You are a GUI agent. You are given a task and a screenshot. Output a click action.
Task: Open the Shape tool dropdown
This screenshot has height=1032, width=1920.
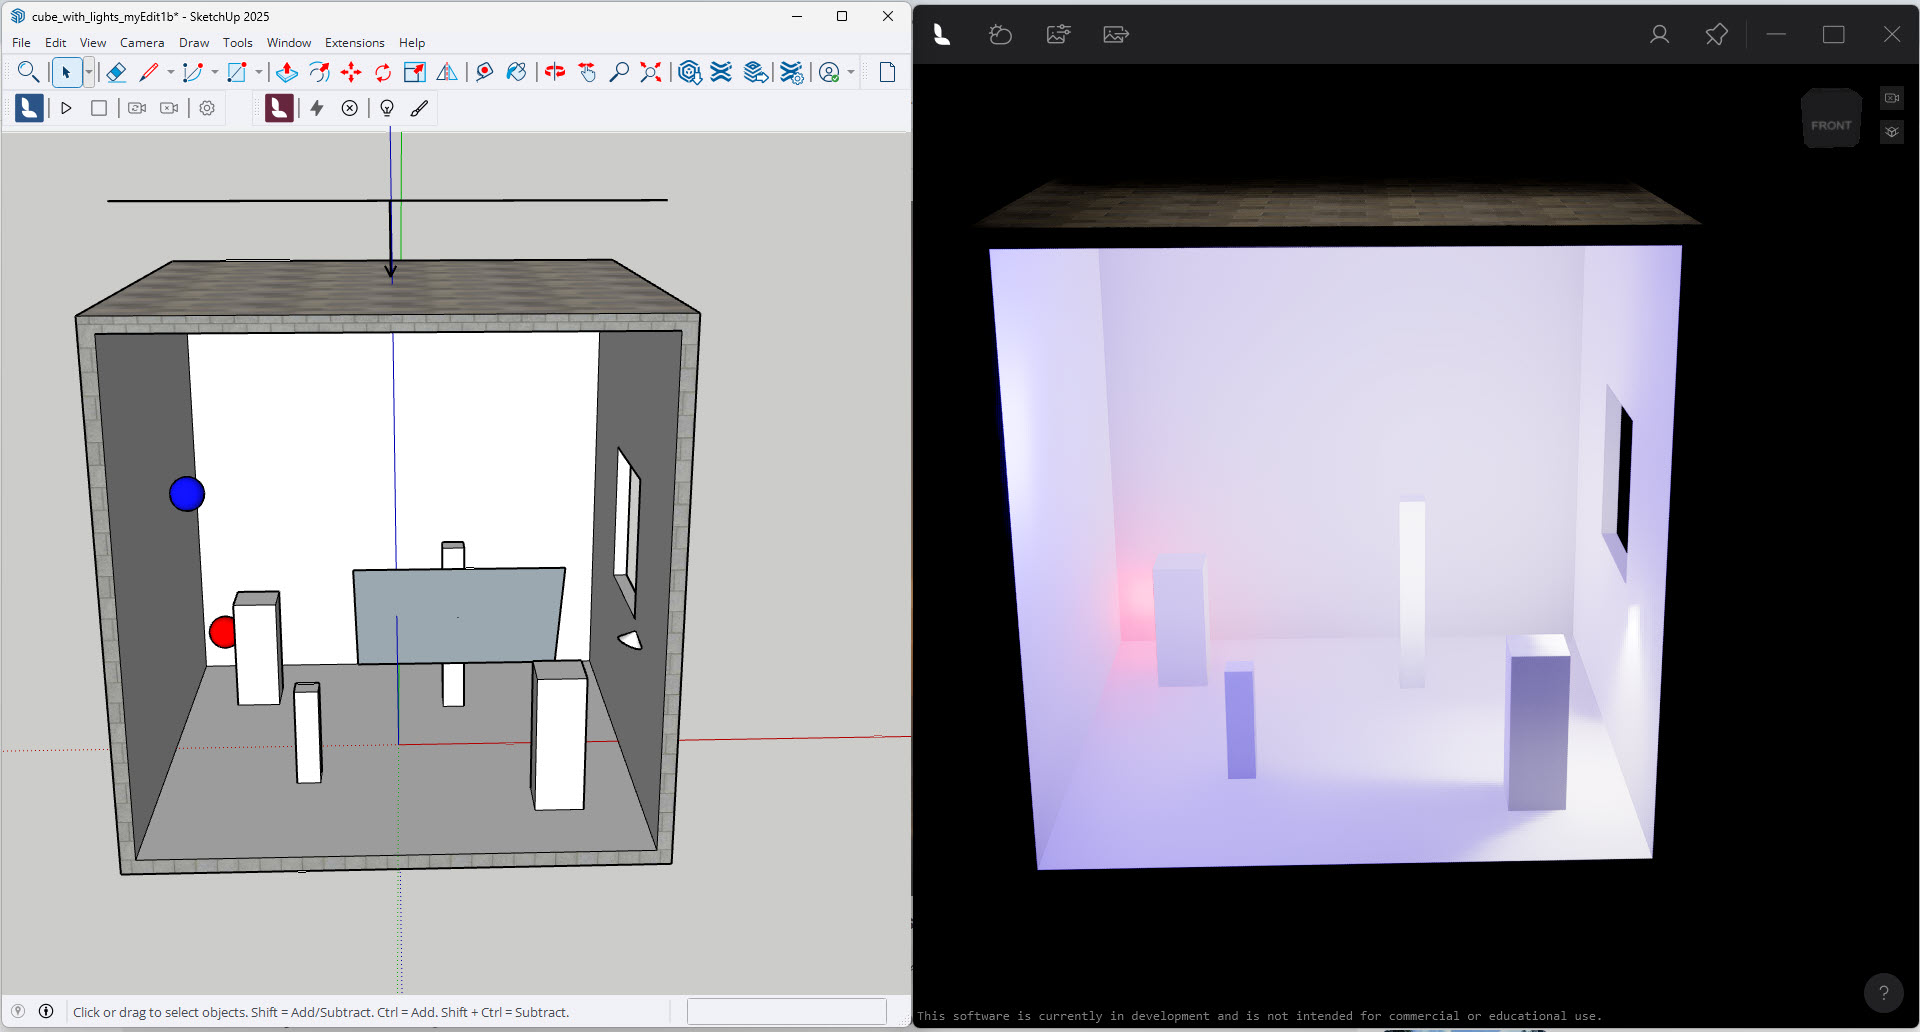pyautogui.click(x=259, y=72)
